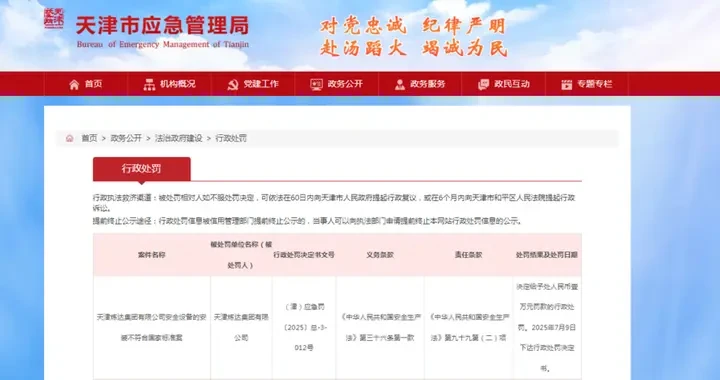
Task: Click the 义务条款 column header
Action: (x=380, y=255)
